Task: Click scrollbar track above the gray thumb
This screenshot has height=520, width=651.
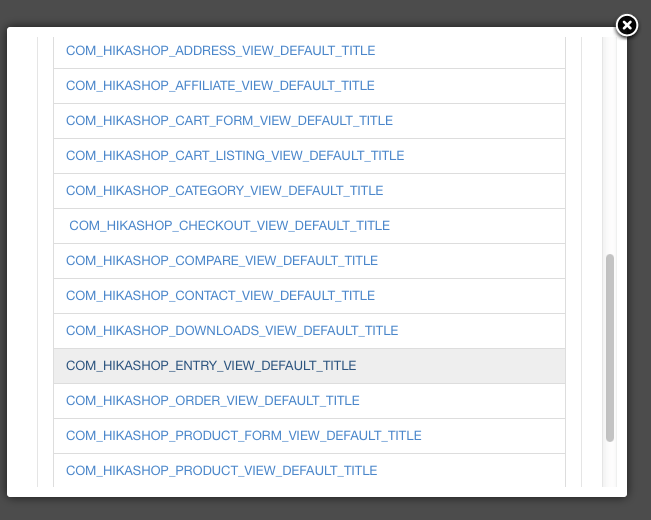Action: (609, 145)
